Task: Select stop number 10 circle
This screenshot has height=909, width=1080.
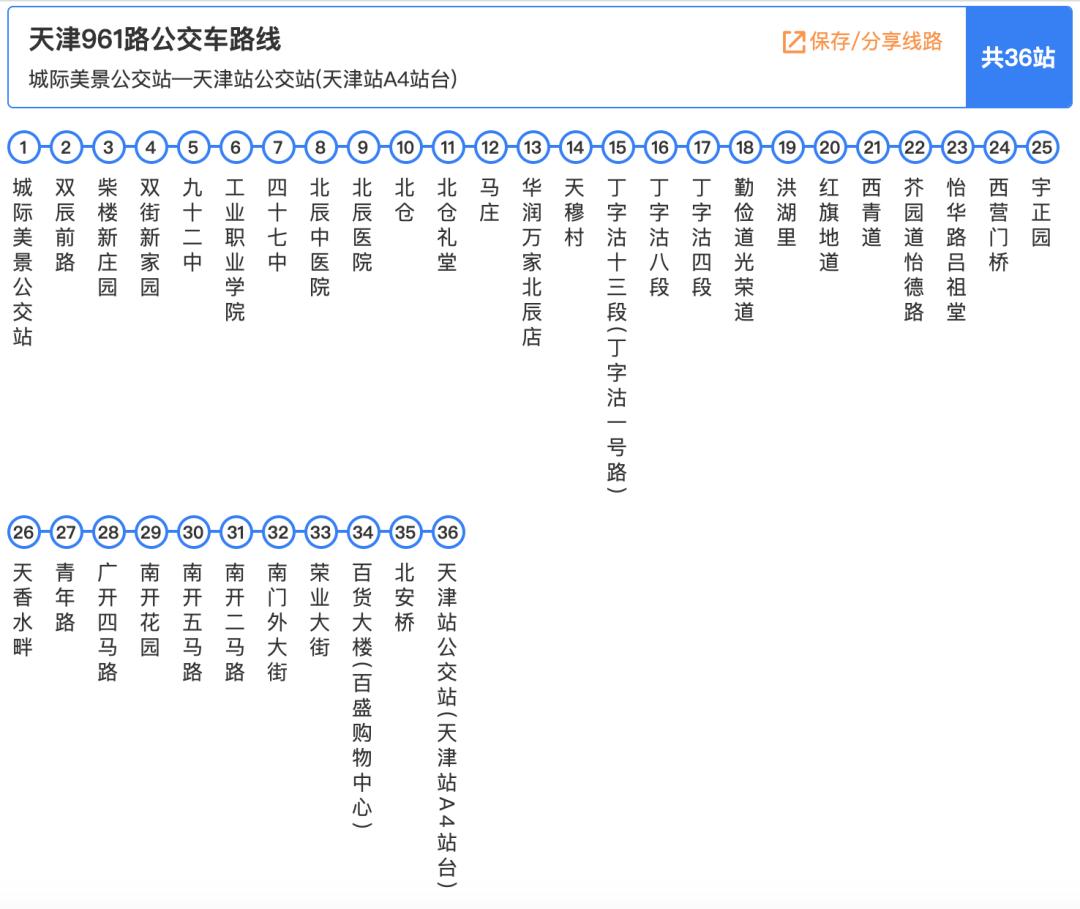Action: (x=406, y=147)
